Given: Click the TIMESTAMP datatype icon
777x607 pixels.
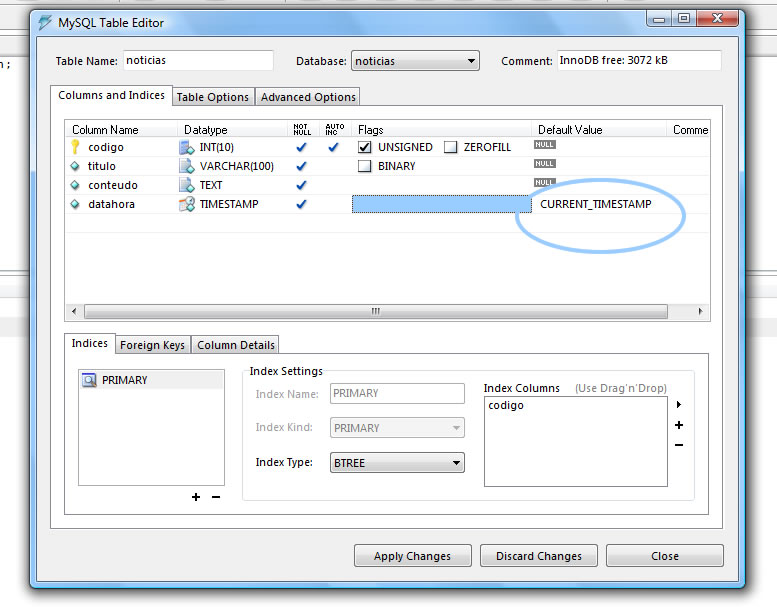Looking at the screenshot, I should coord(186,204).
